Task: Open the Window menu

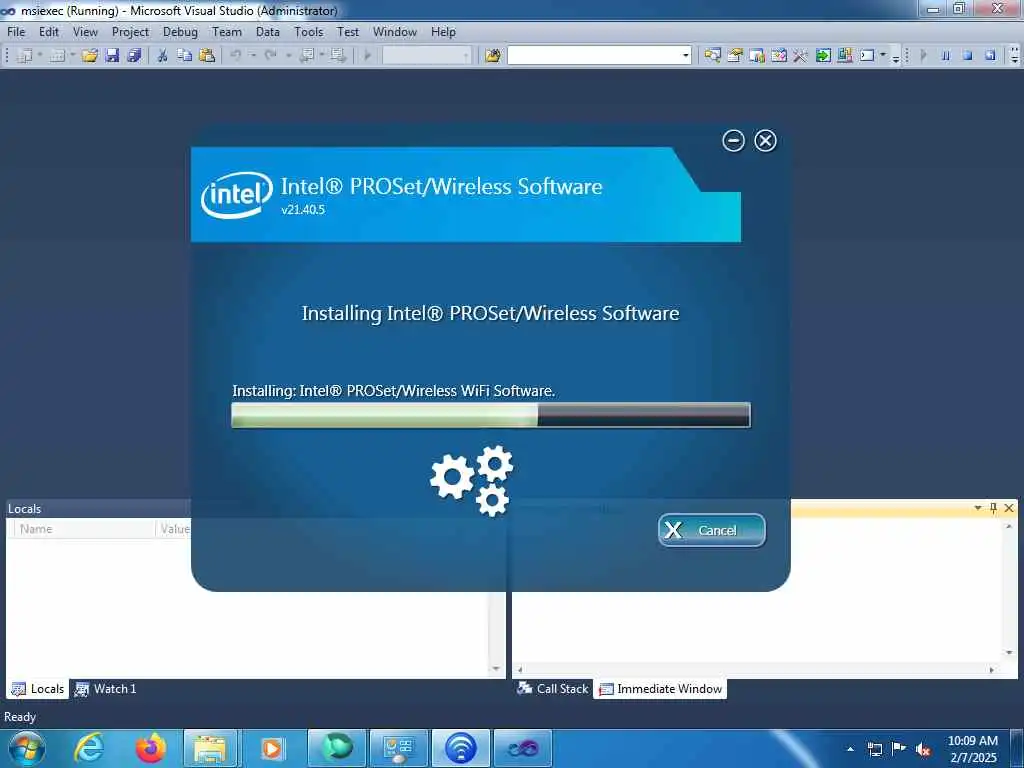Action: (394, 32)
